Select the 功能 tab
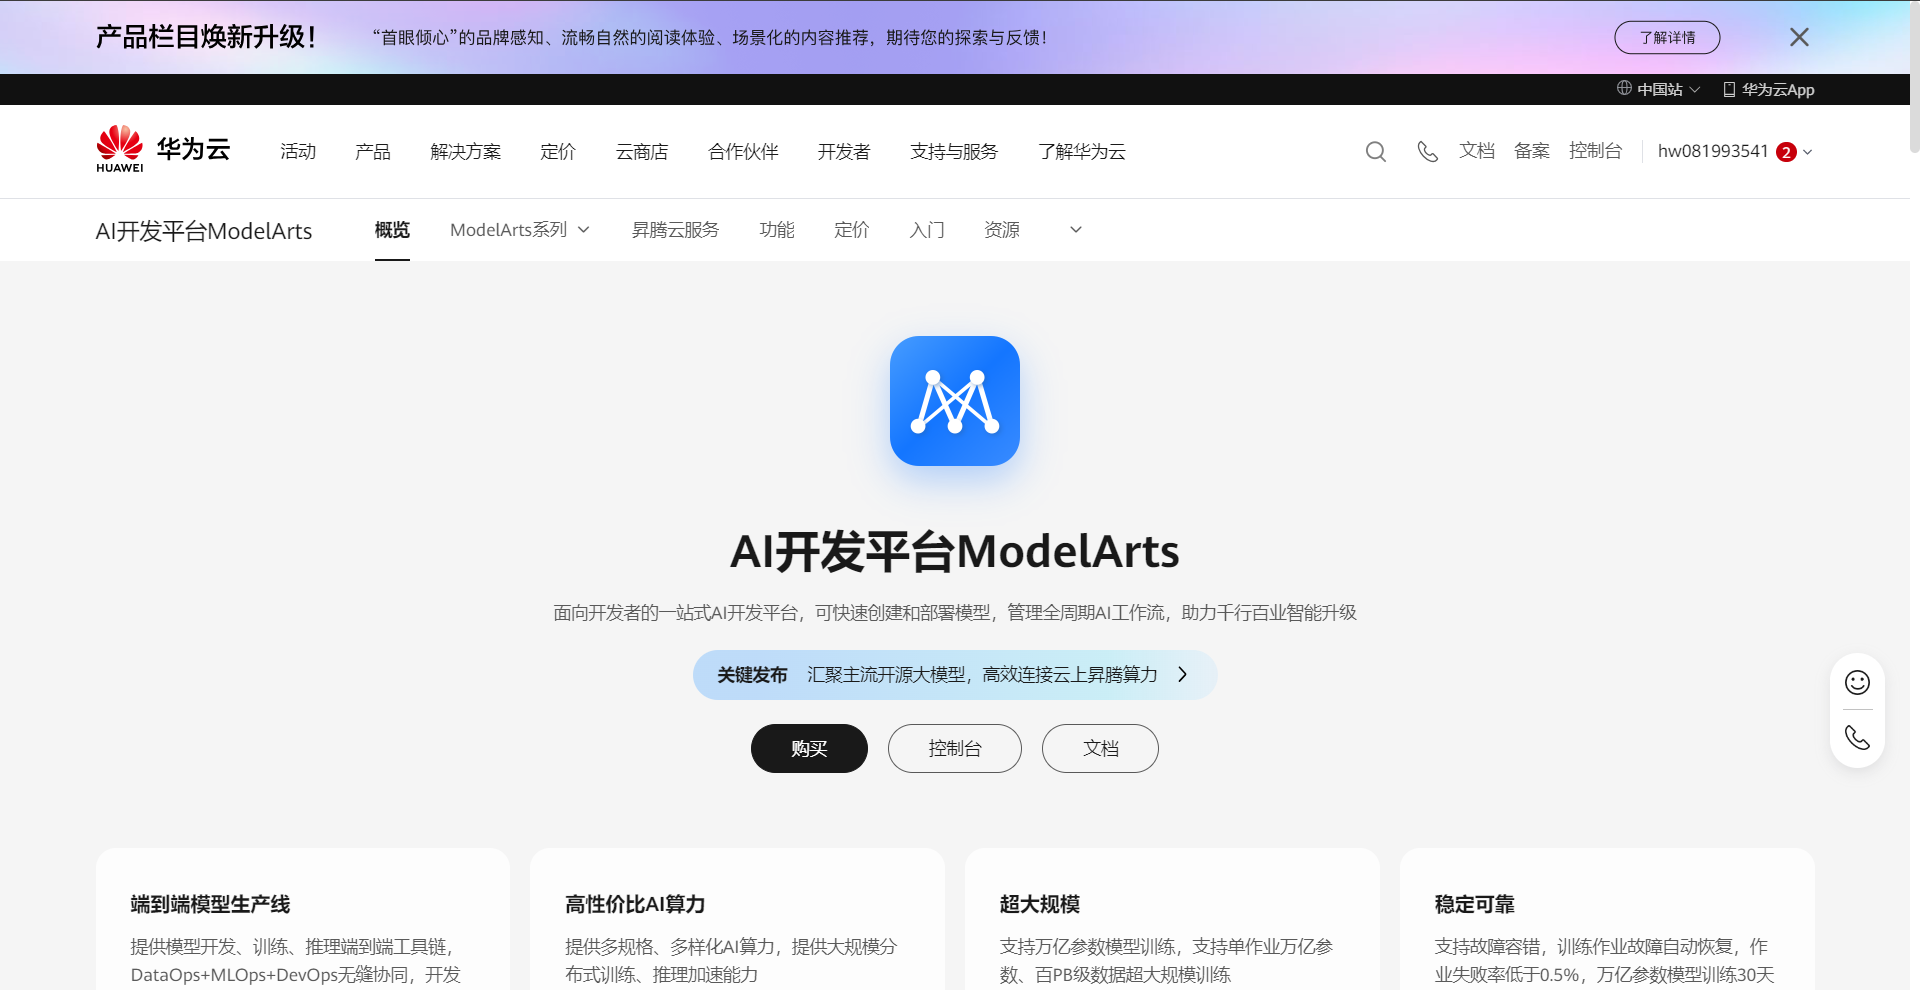The width and height of the screenshot is (1920, 990). point(777,230)
